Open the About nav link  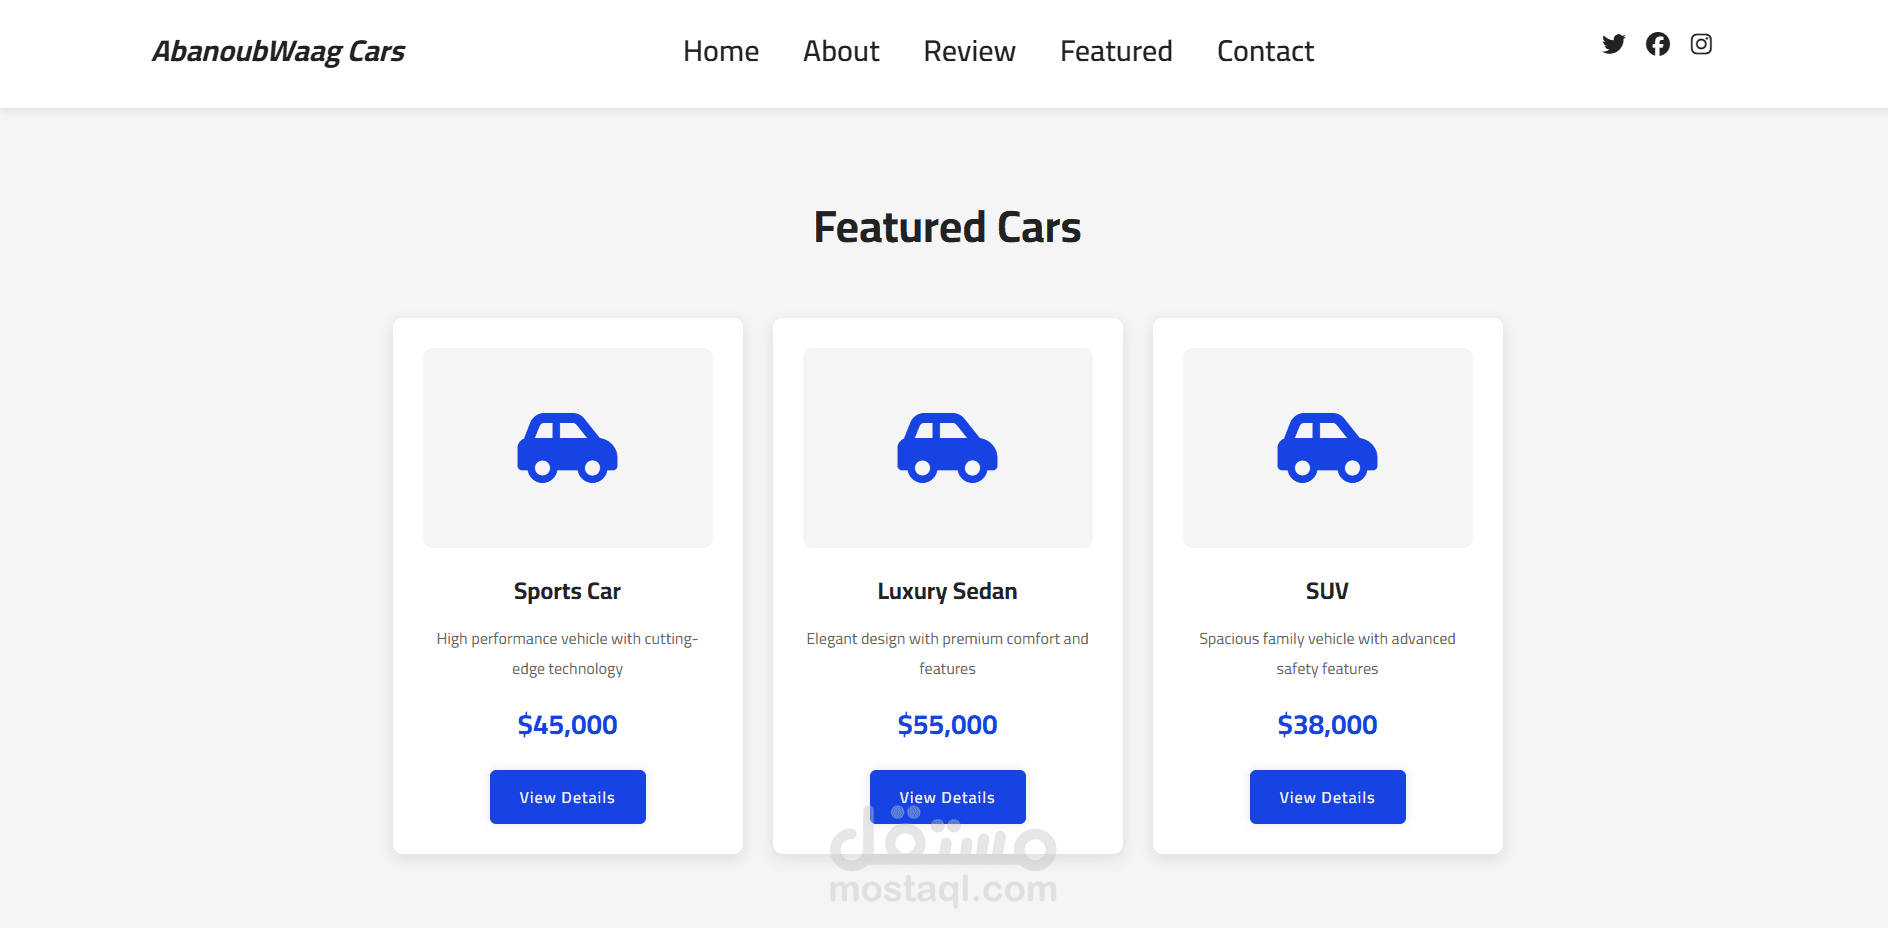coord(841,51)
